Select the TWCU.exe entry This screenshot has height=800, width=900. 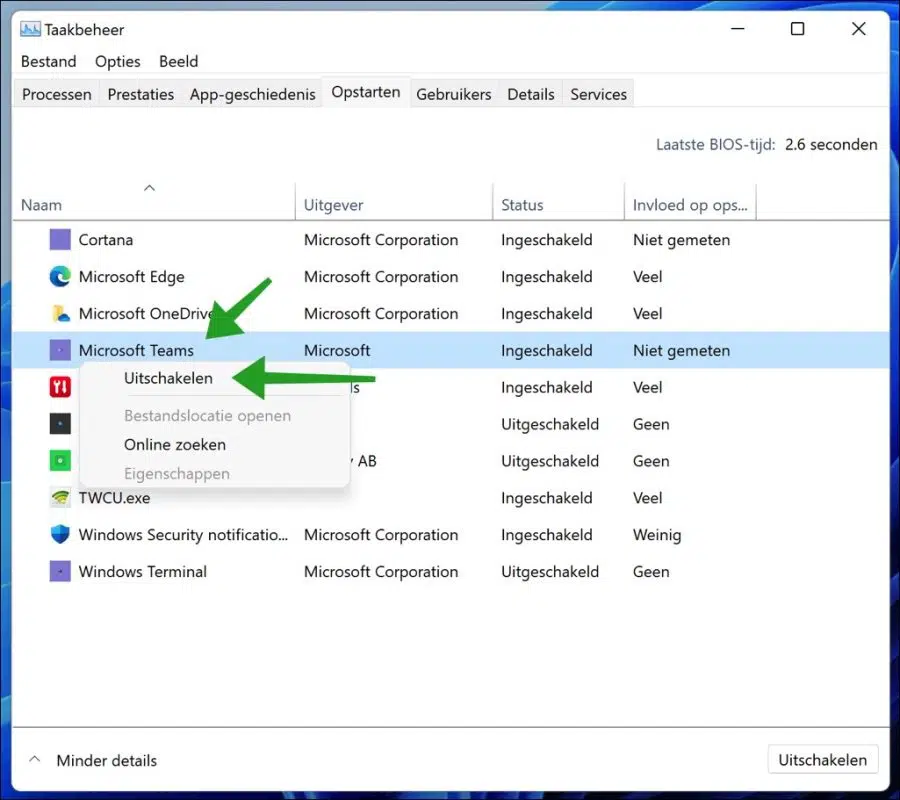click(114, 498)
